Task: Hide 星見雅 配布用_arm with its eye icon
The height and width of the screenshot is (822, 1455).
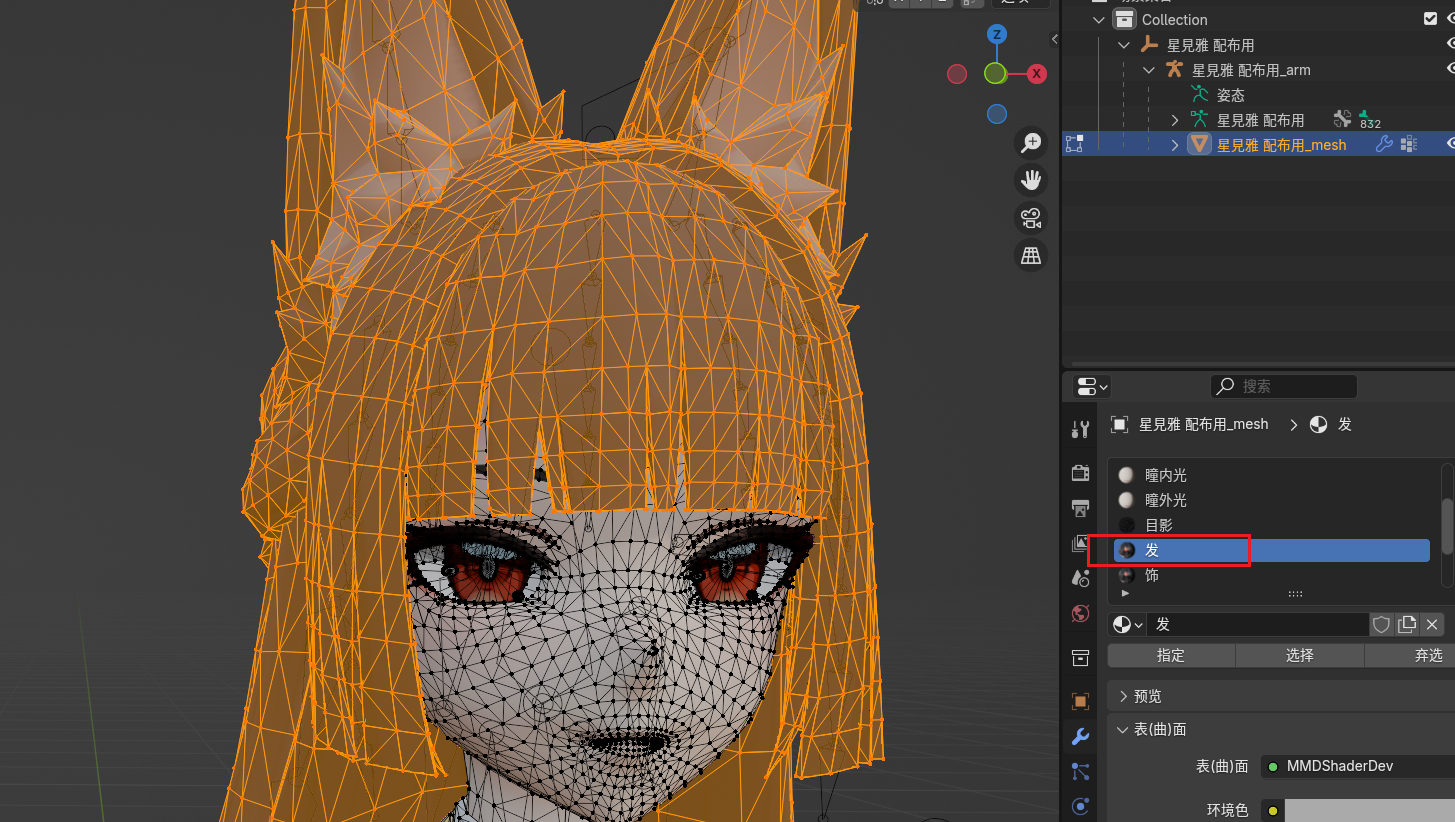Action: coord(1450,69)
